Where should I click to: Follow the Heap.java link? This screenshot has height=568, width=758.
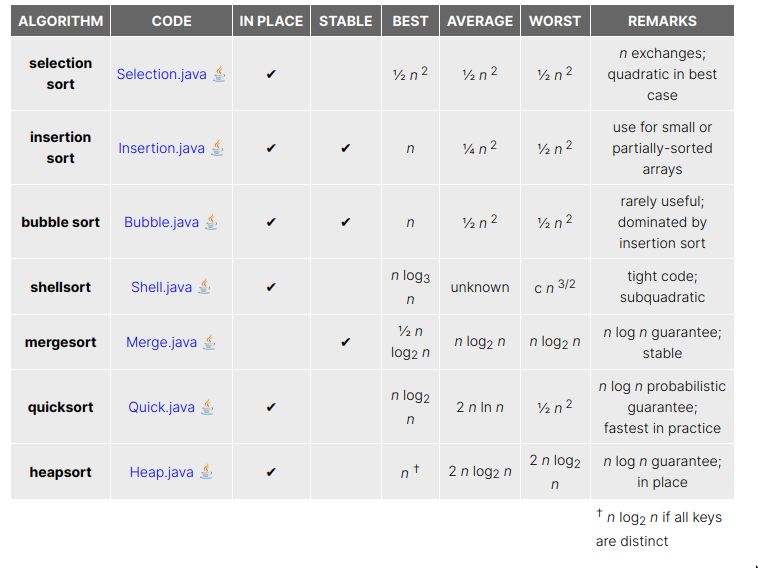tap(161, 472)
